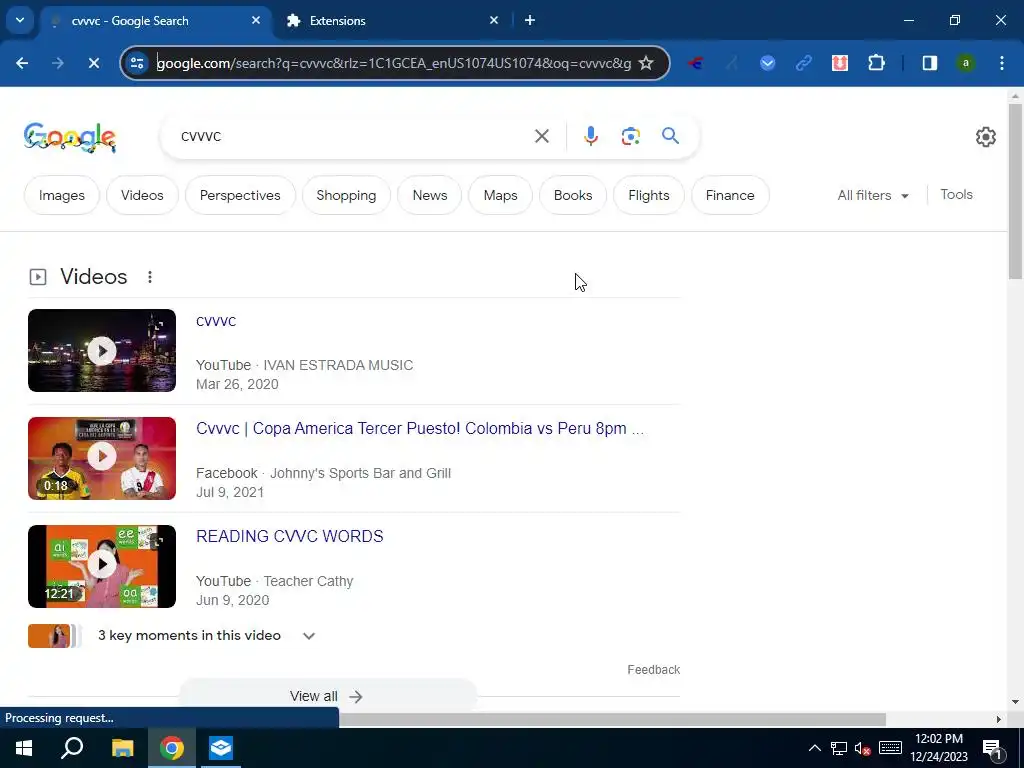Open File Explorer from taskbar
Viewport: 1024px width, 768px height.
pyautogui.click(x=122, y=748)
